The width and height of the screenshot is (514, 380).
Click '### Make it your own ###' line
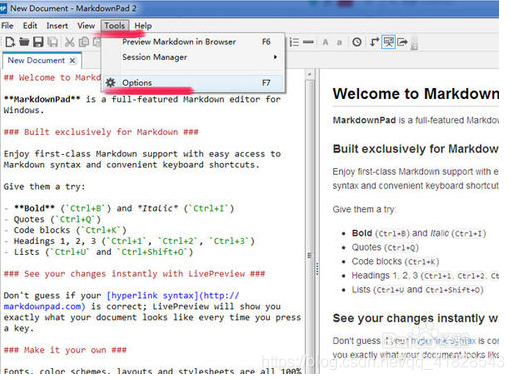[65, 350]
